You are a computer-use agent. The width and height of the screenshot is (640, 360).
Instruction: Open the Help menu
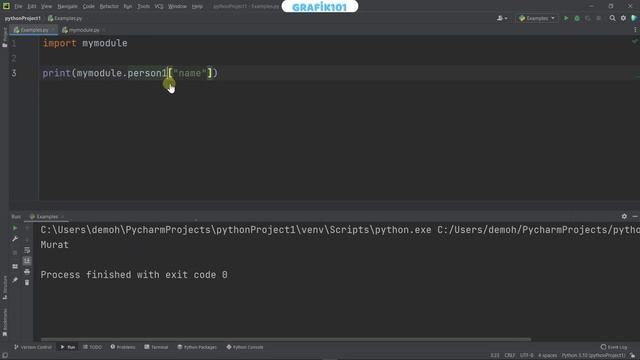(x=197, y=7)
